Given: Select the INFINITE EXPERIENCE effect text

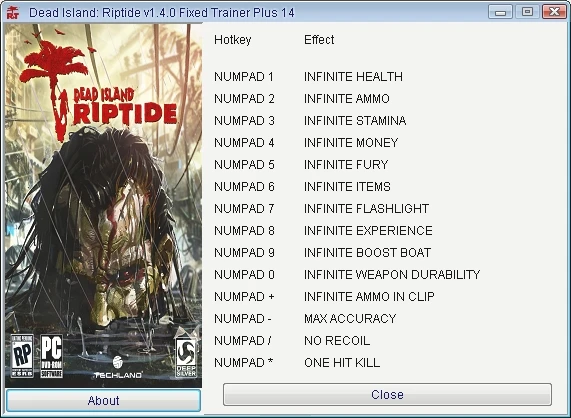Looking at the screenshot, I should [x=368, y=230].
